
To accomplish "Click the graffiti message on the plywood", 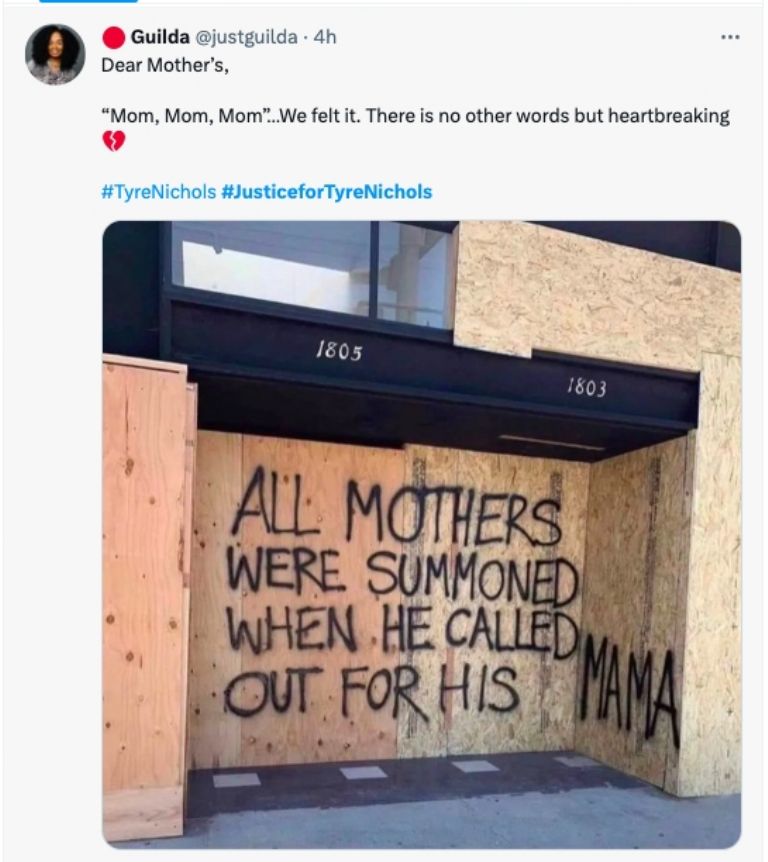I will click(400, 590).
